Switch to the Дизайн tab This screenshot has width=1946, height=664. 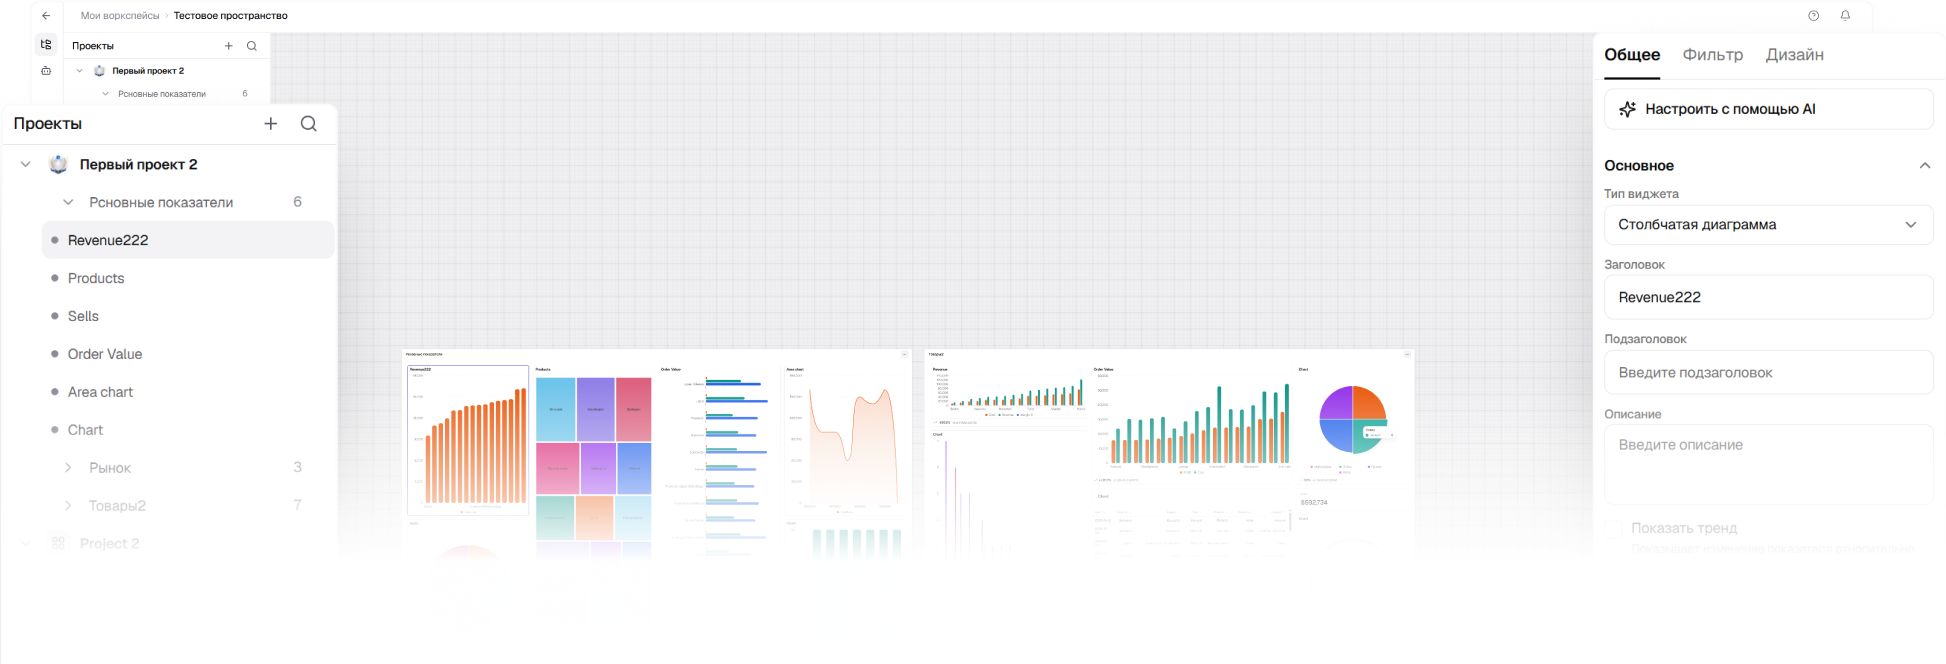(1795, 55)
